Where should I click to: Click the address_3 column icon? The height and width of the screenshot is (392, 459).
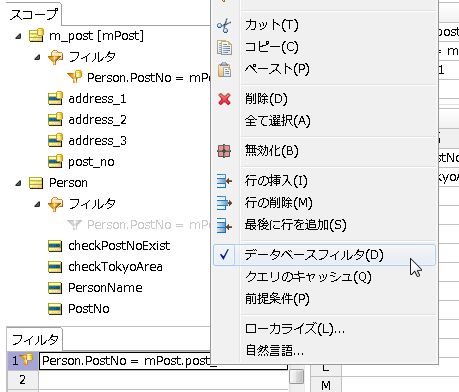tap(55, 140)
